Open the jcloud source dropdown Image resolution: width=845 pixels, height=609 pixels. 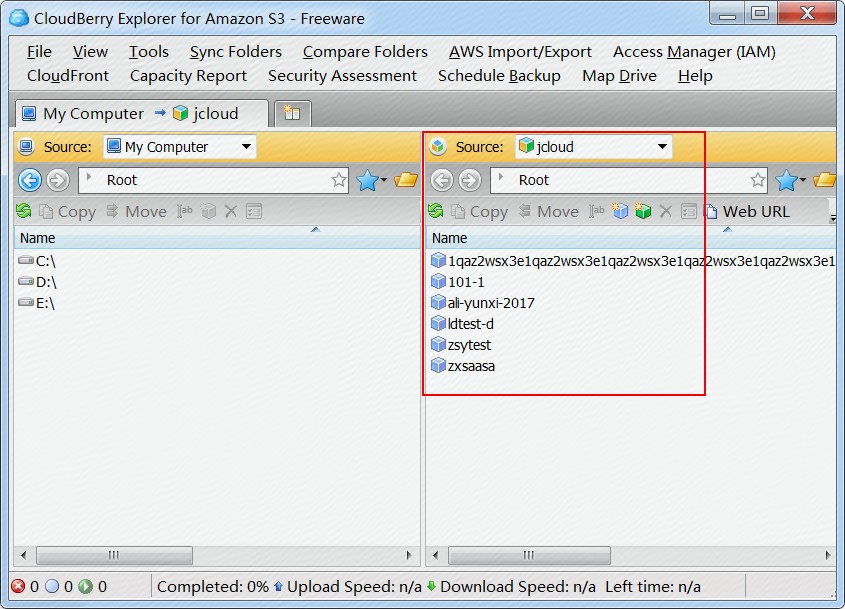click(662, 147)
